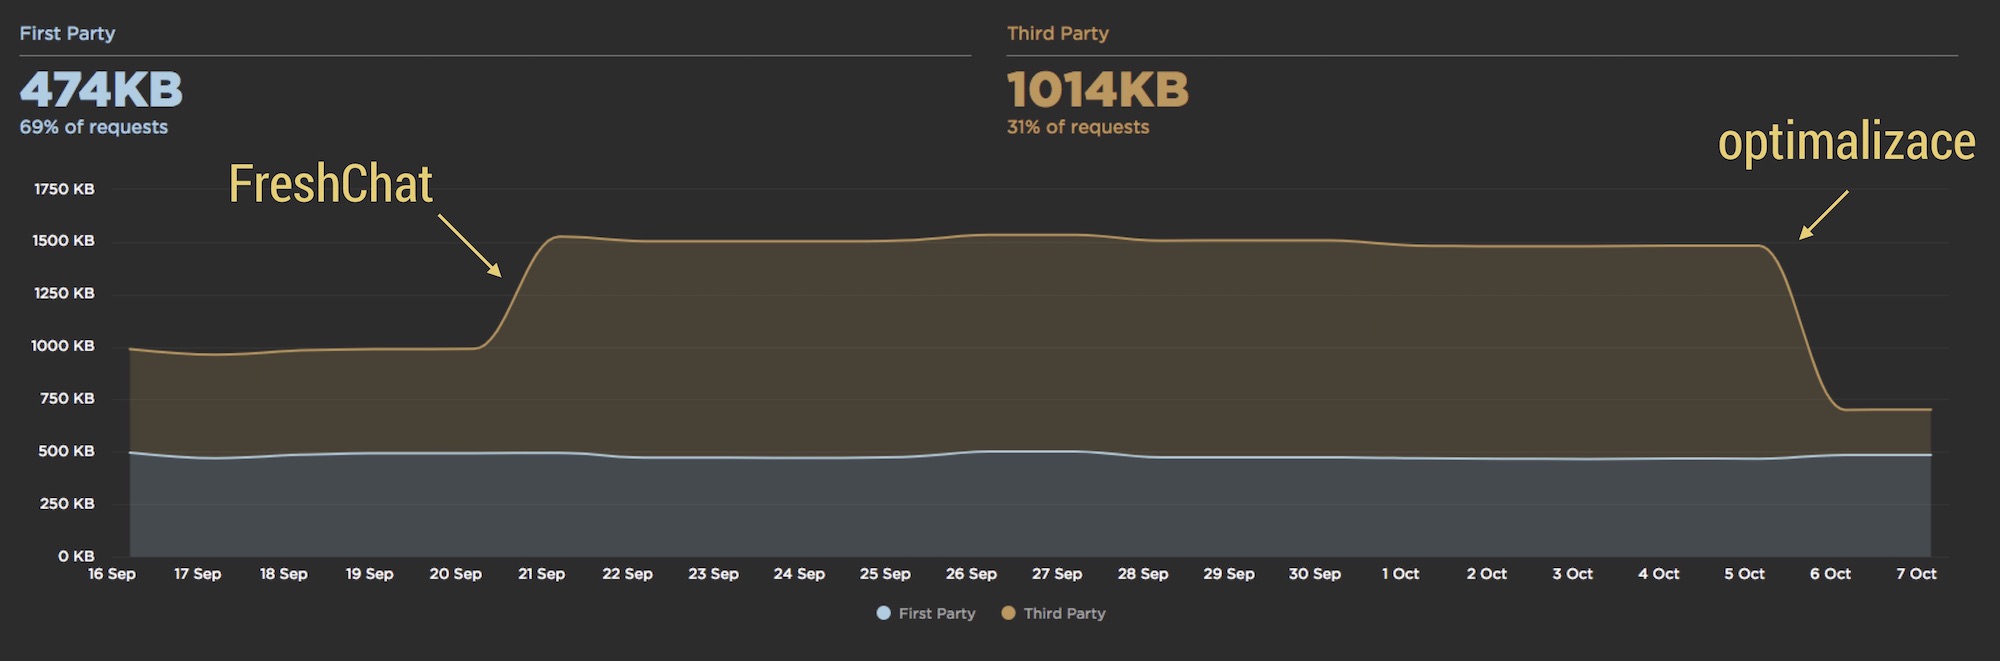Toggle the First Party series legend label

[936, 613]
